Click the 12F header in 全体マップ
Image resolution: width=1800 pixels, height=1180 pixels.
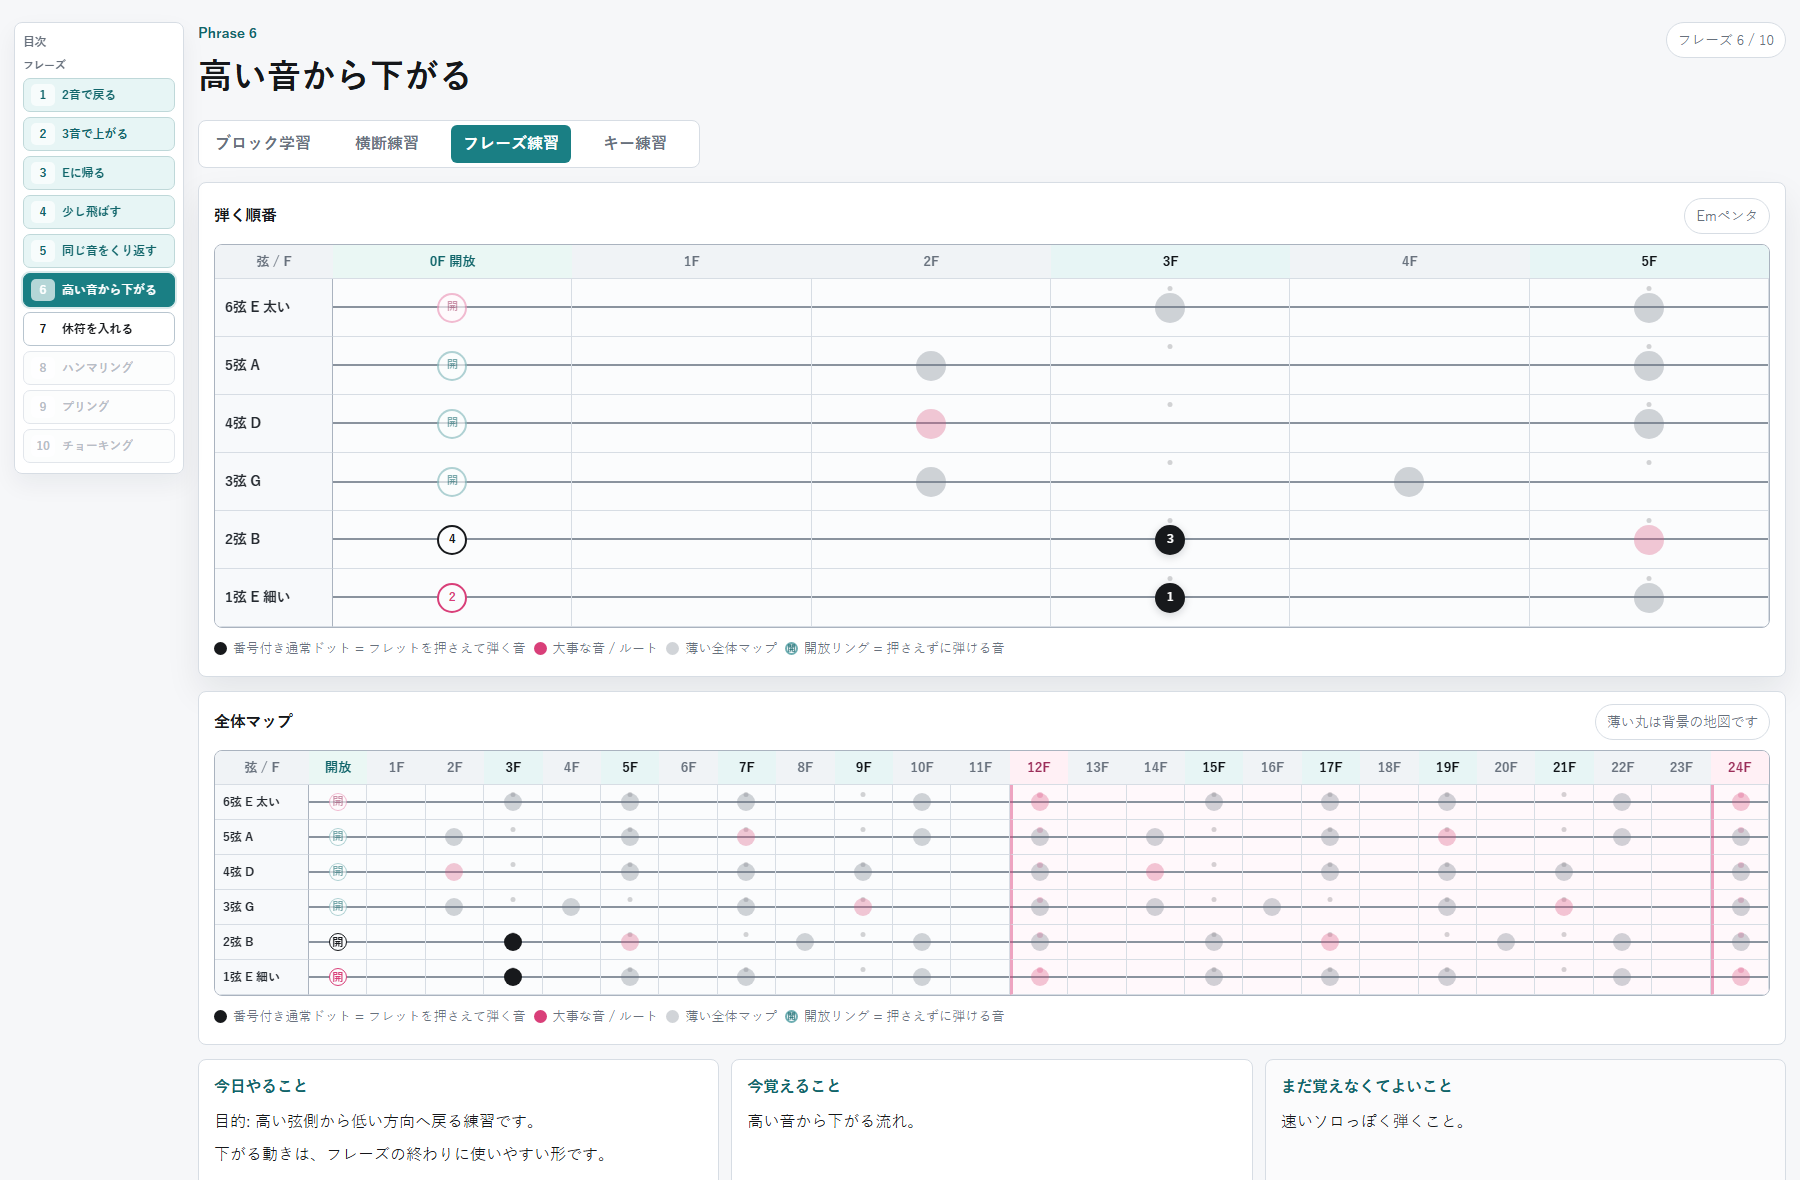[x=1038, y=768]
